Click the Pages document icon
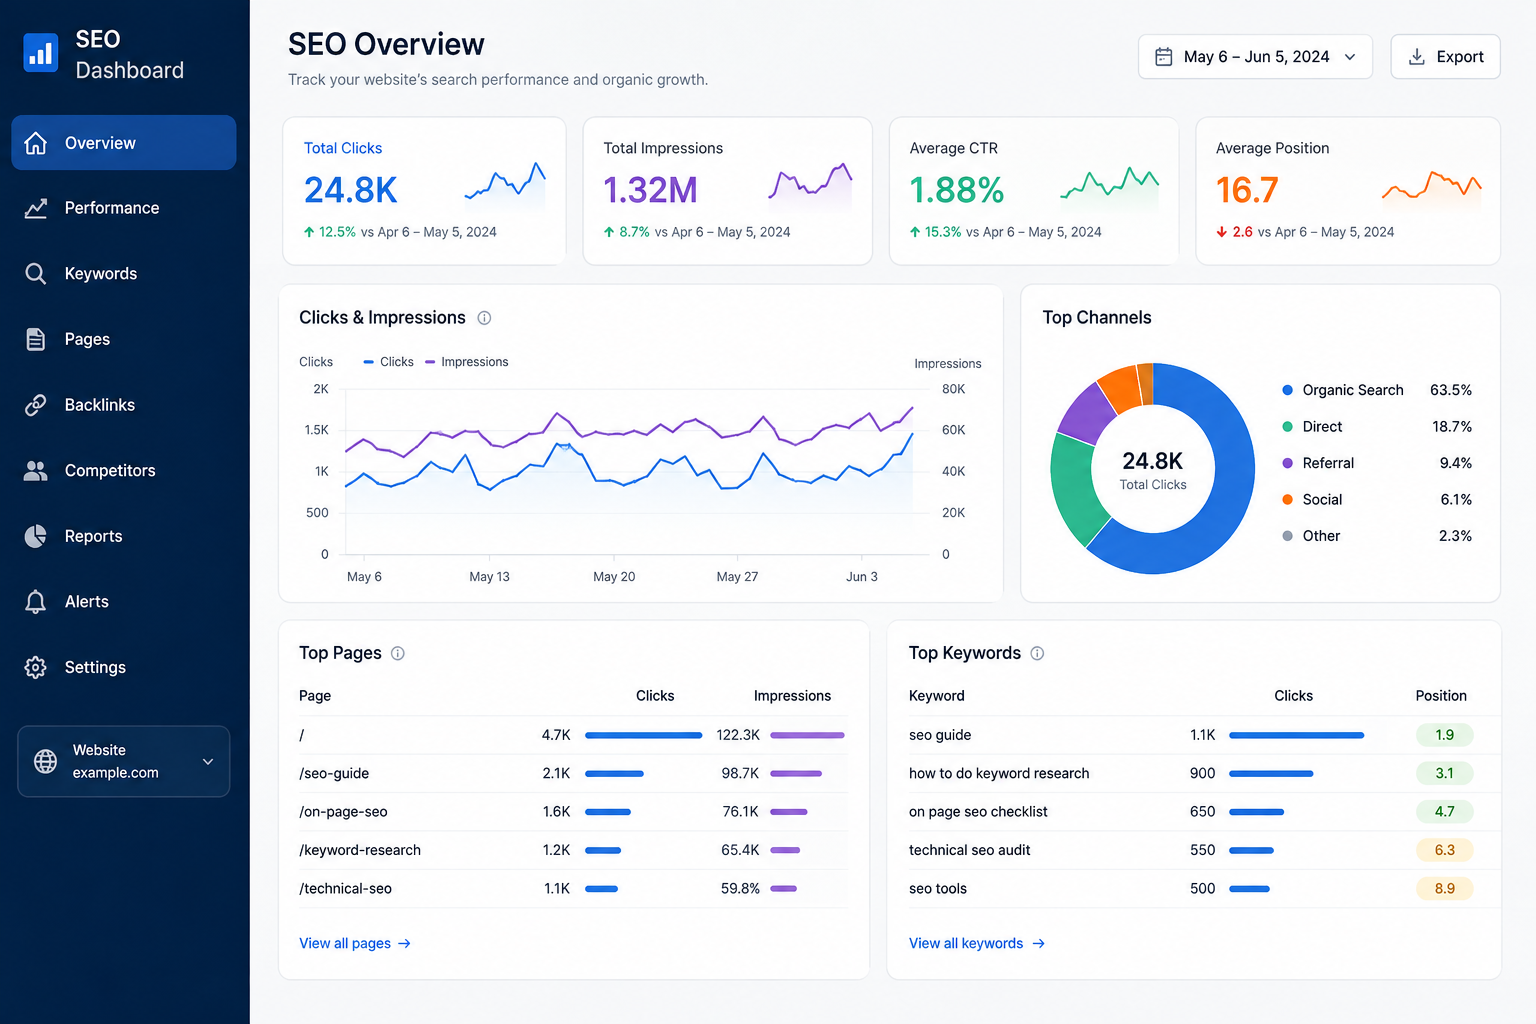Image resolution: width=1536 pixels, height=1024 pixels. coord(36,339)
